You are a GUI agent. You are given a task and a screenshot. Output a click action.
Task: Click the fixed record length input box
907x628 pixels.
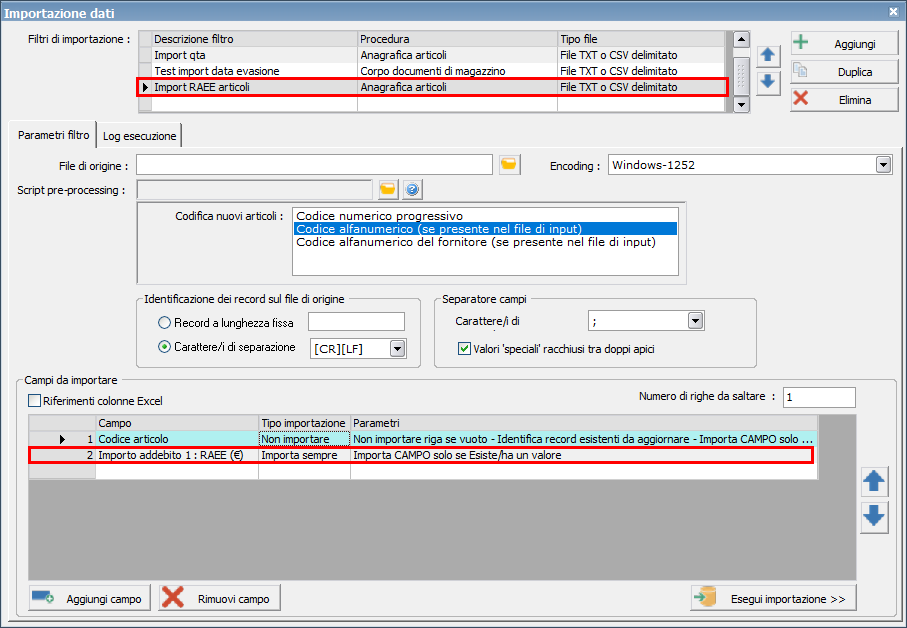click(356, 322)
